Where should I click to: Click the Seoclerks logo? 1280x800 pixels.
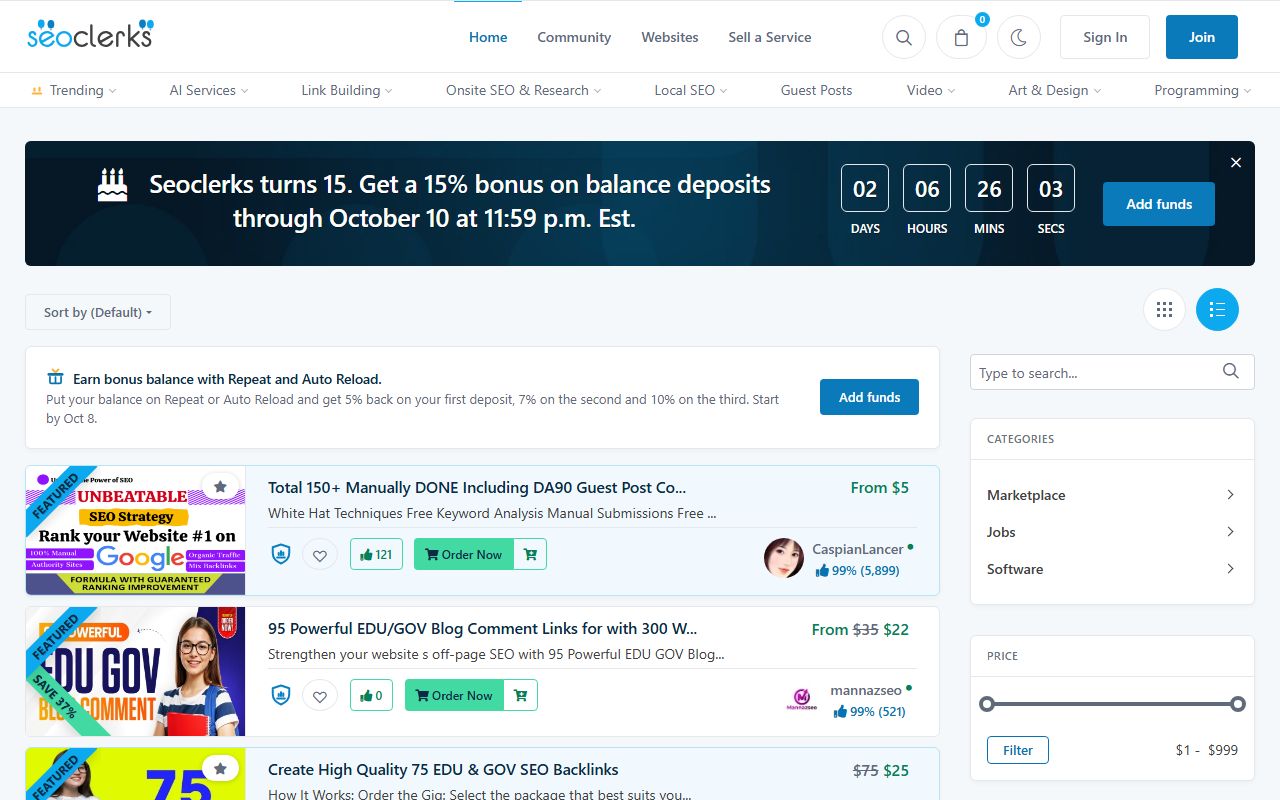click(x=90, y=35)
